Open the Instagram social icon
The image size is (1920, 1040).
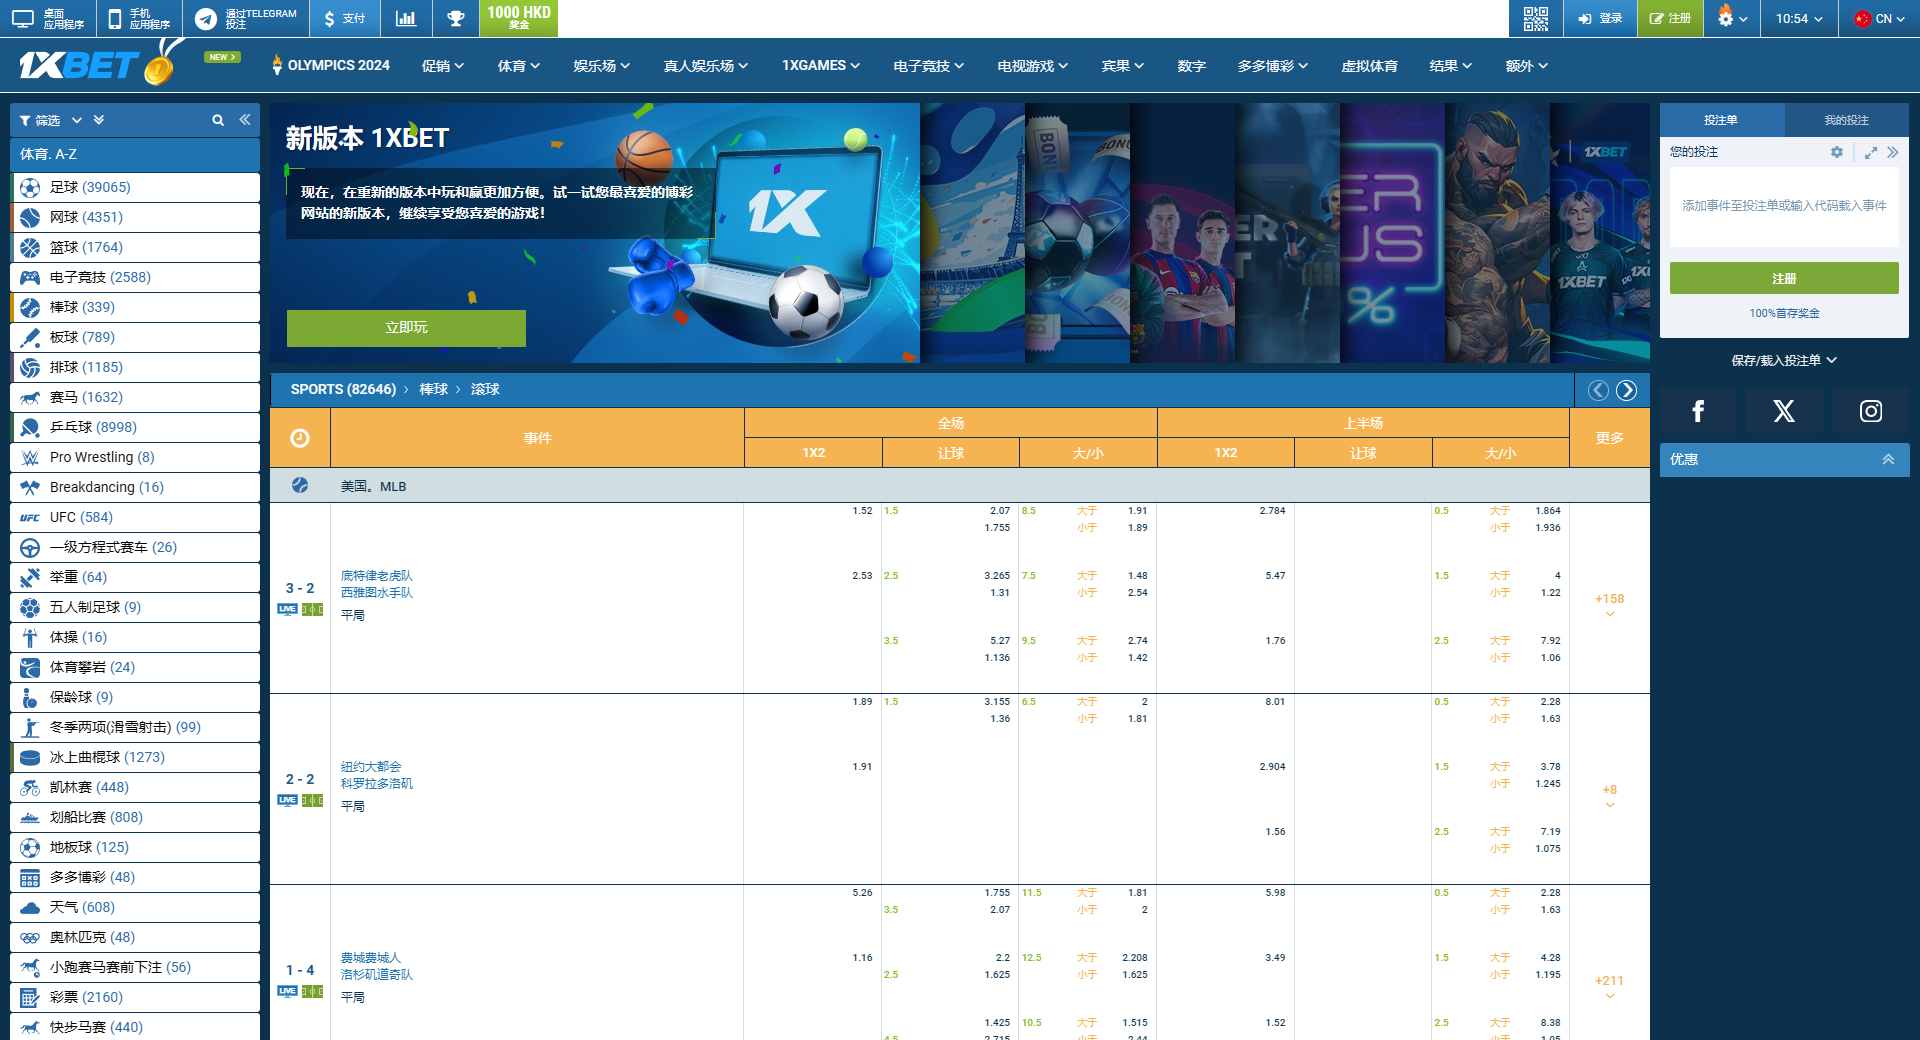pos(1871,411)
